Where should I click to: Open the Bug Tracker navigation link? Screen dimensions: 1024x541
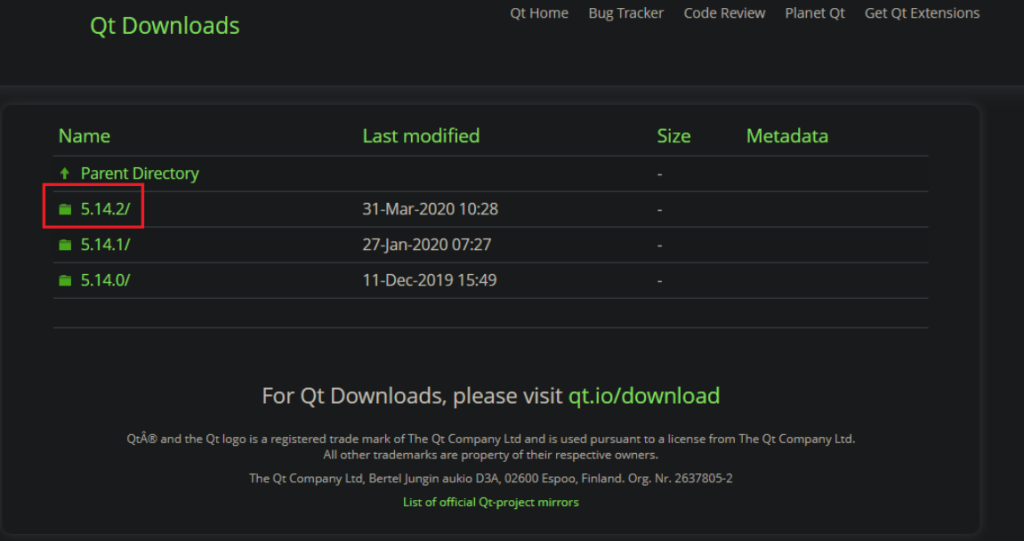pyautogui.click(x=626, y=13)
